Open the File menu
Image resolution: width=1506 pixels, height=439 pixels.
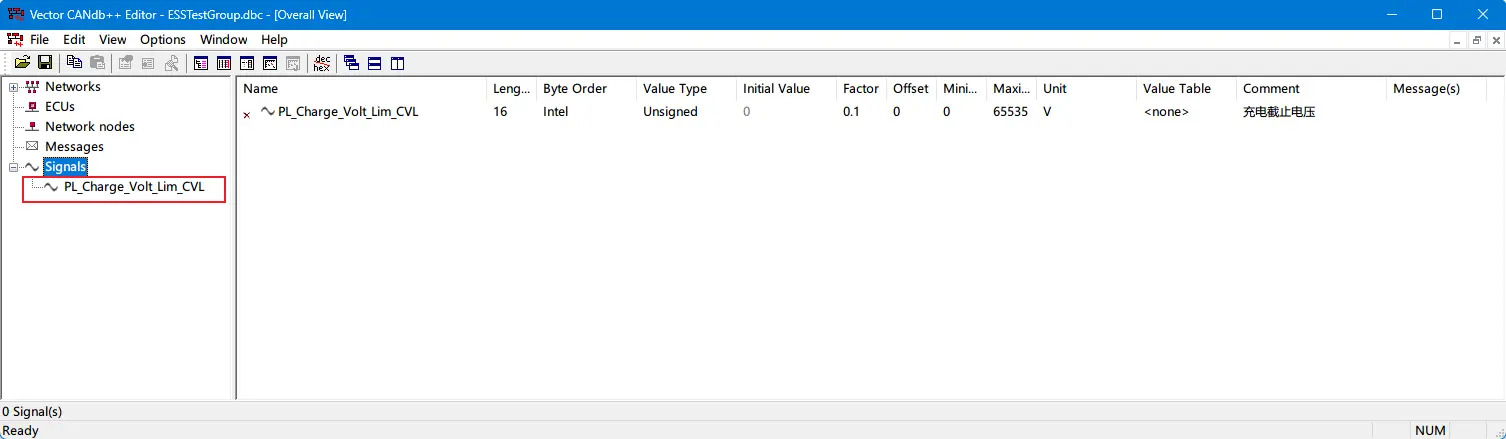(39, 40)
